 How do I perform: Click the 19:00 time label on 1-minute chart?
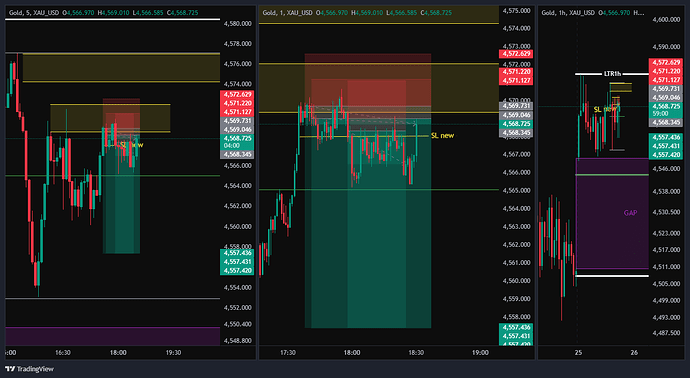480,353
